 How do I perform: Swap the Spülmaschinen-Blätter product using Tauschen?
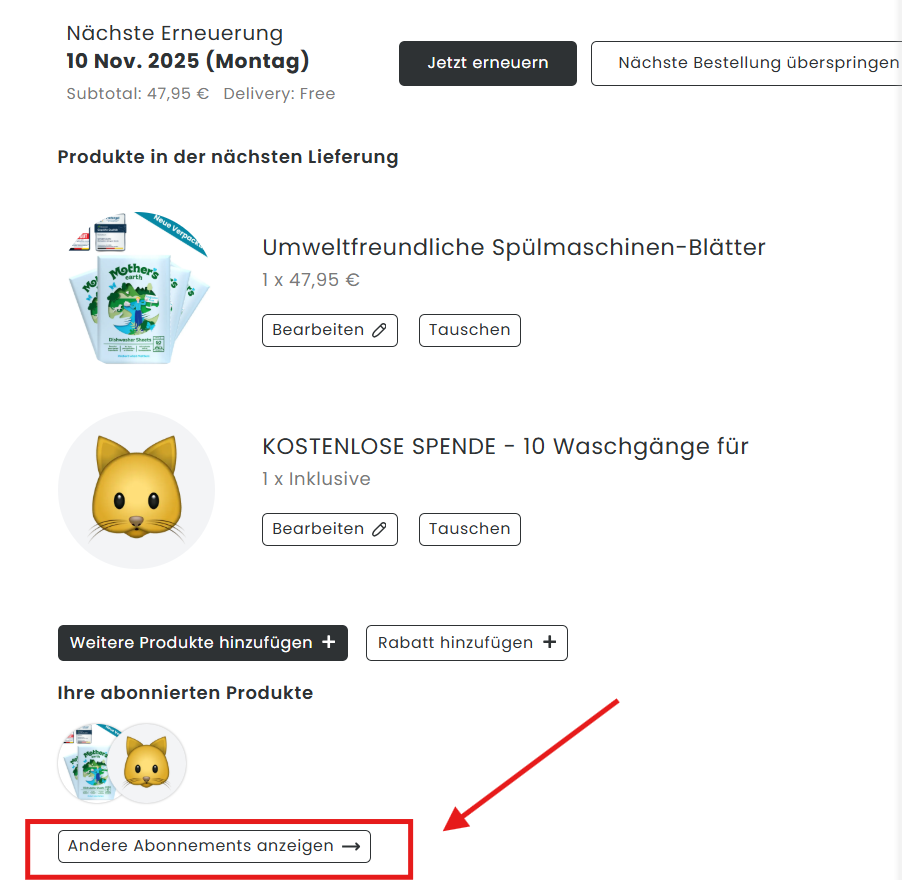(469, 330)
